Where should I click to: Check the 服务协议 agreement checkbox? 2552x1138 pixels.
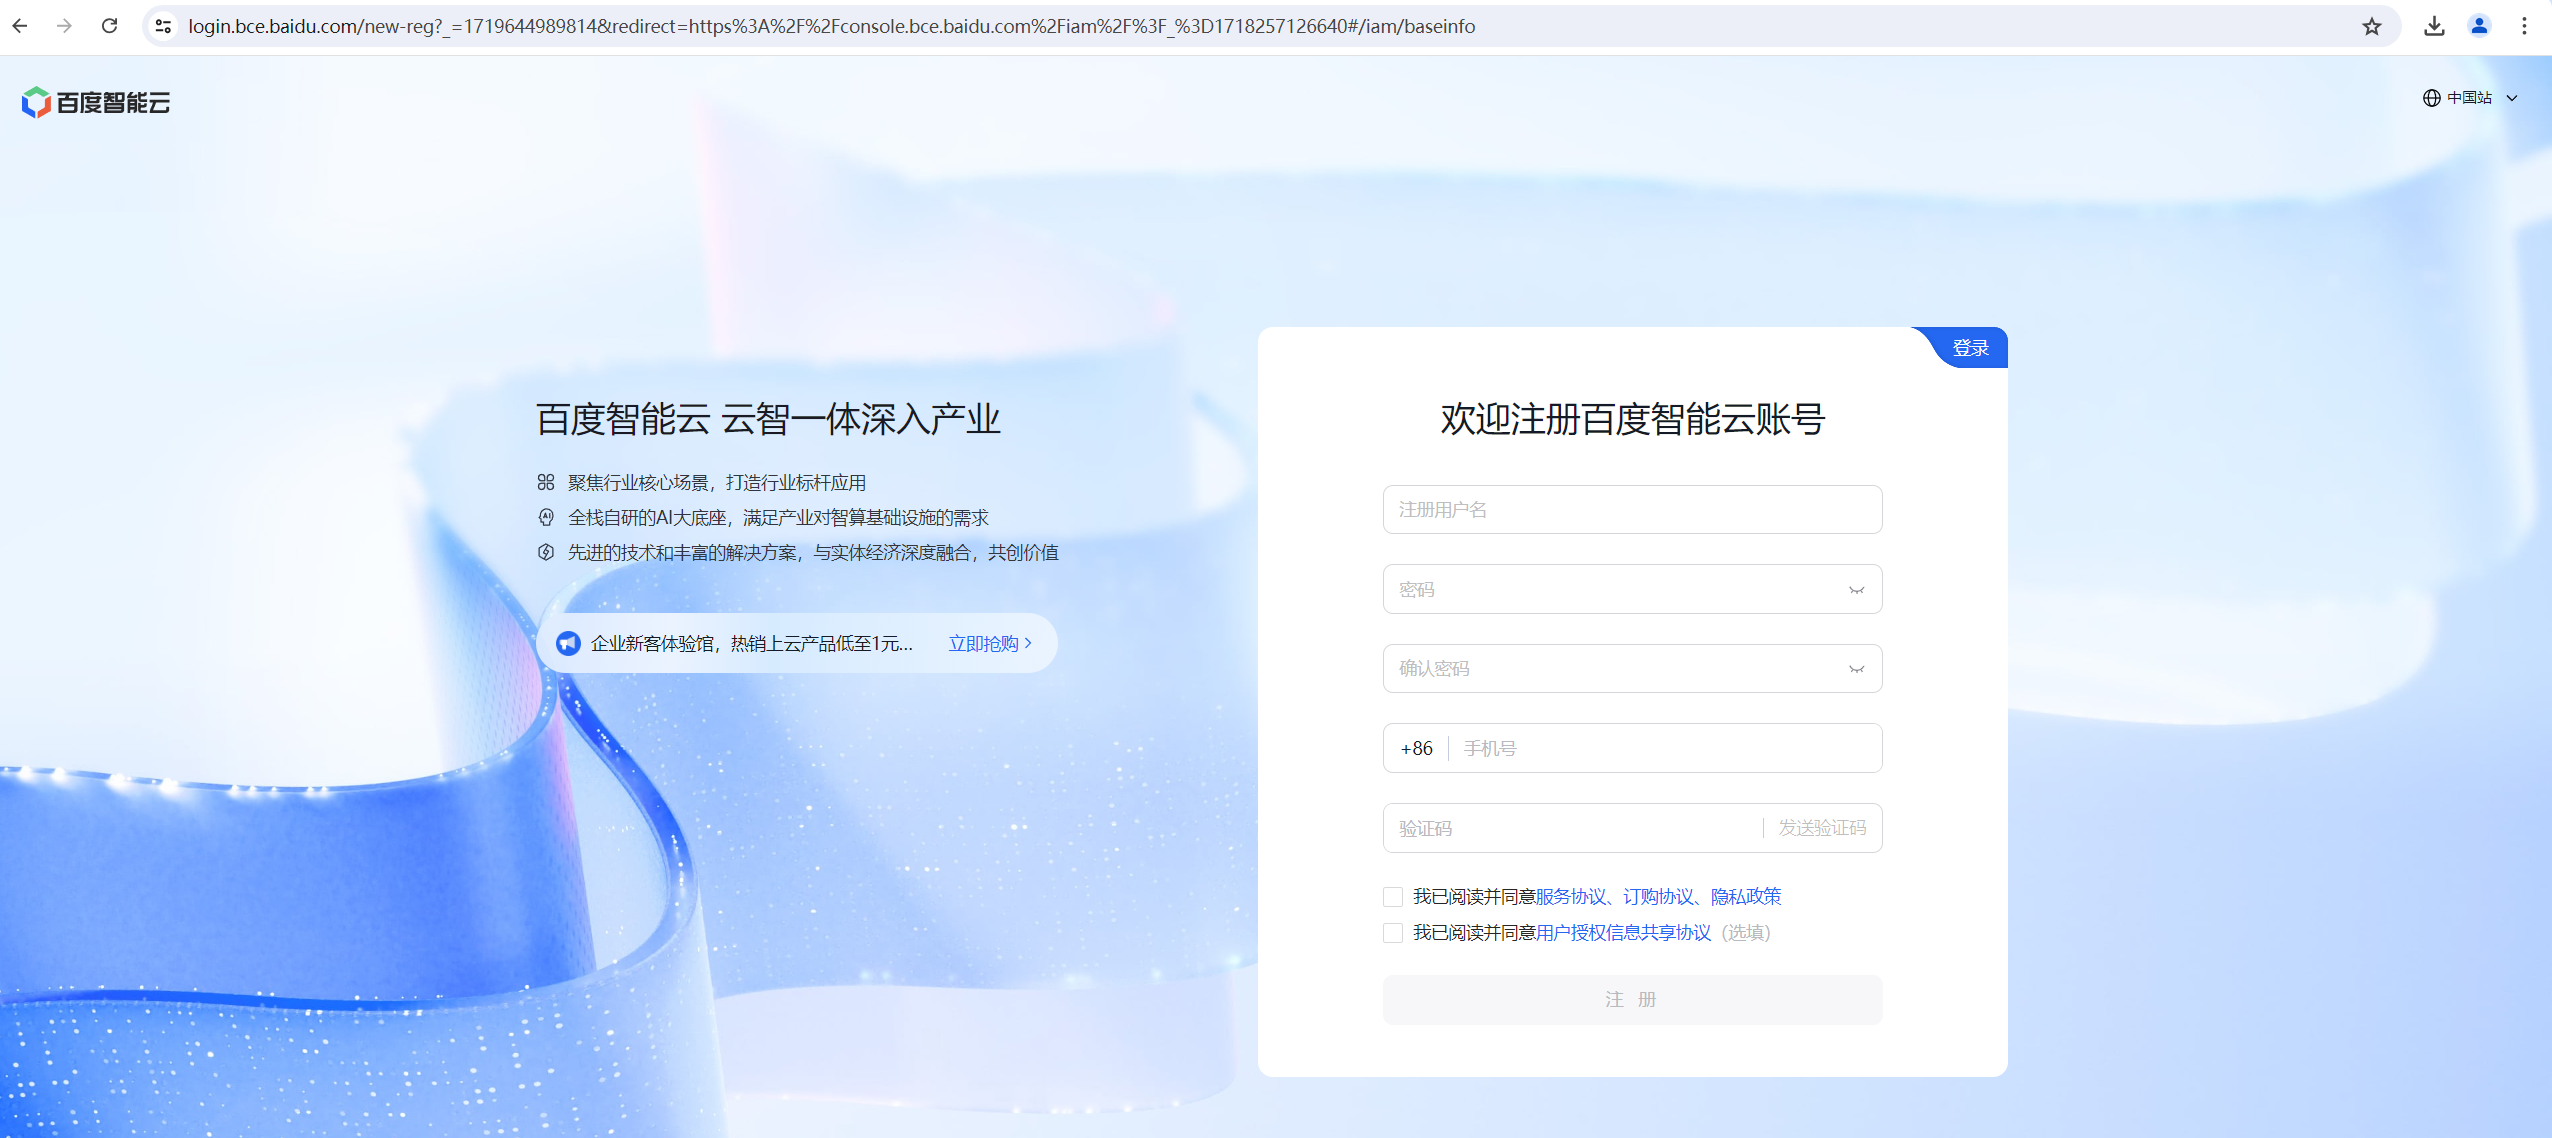tap(1393, 897)
